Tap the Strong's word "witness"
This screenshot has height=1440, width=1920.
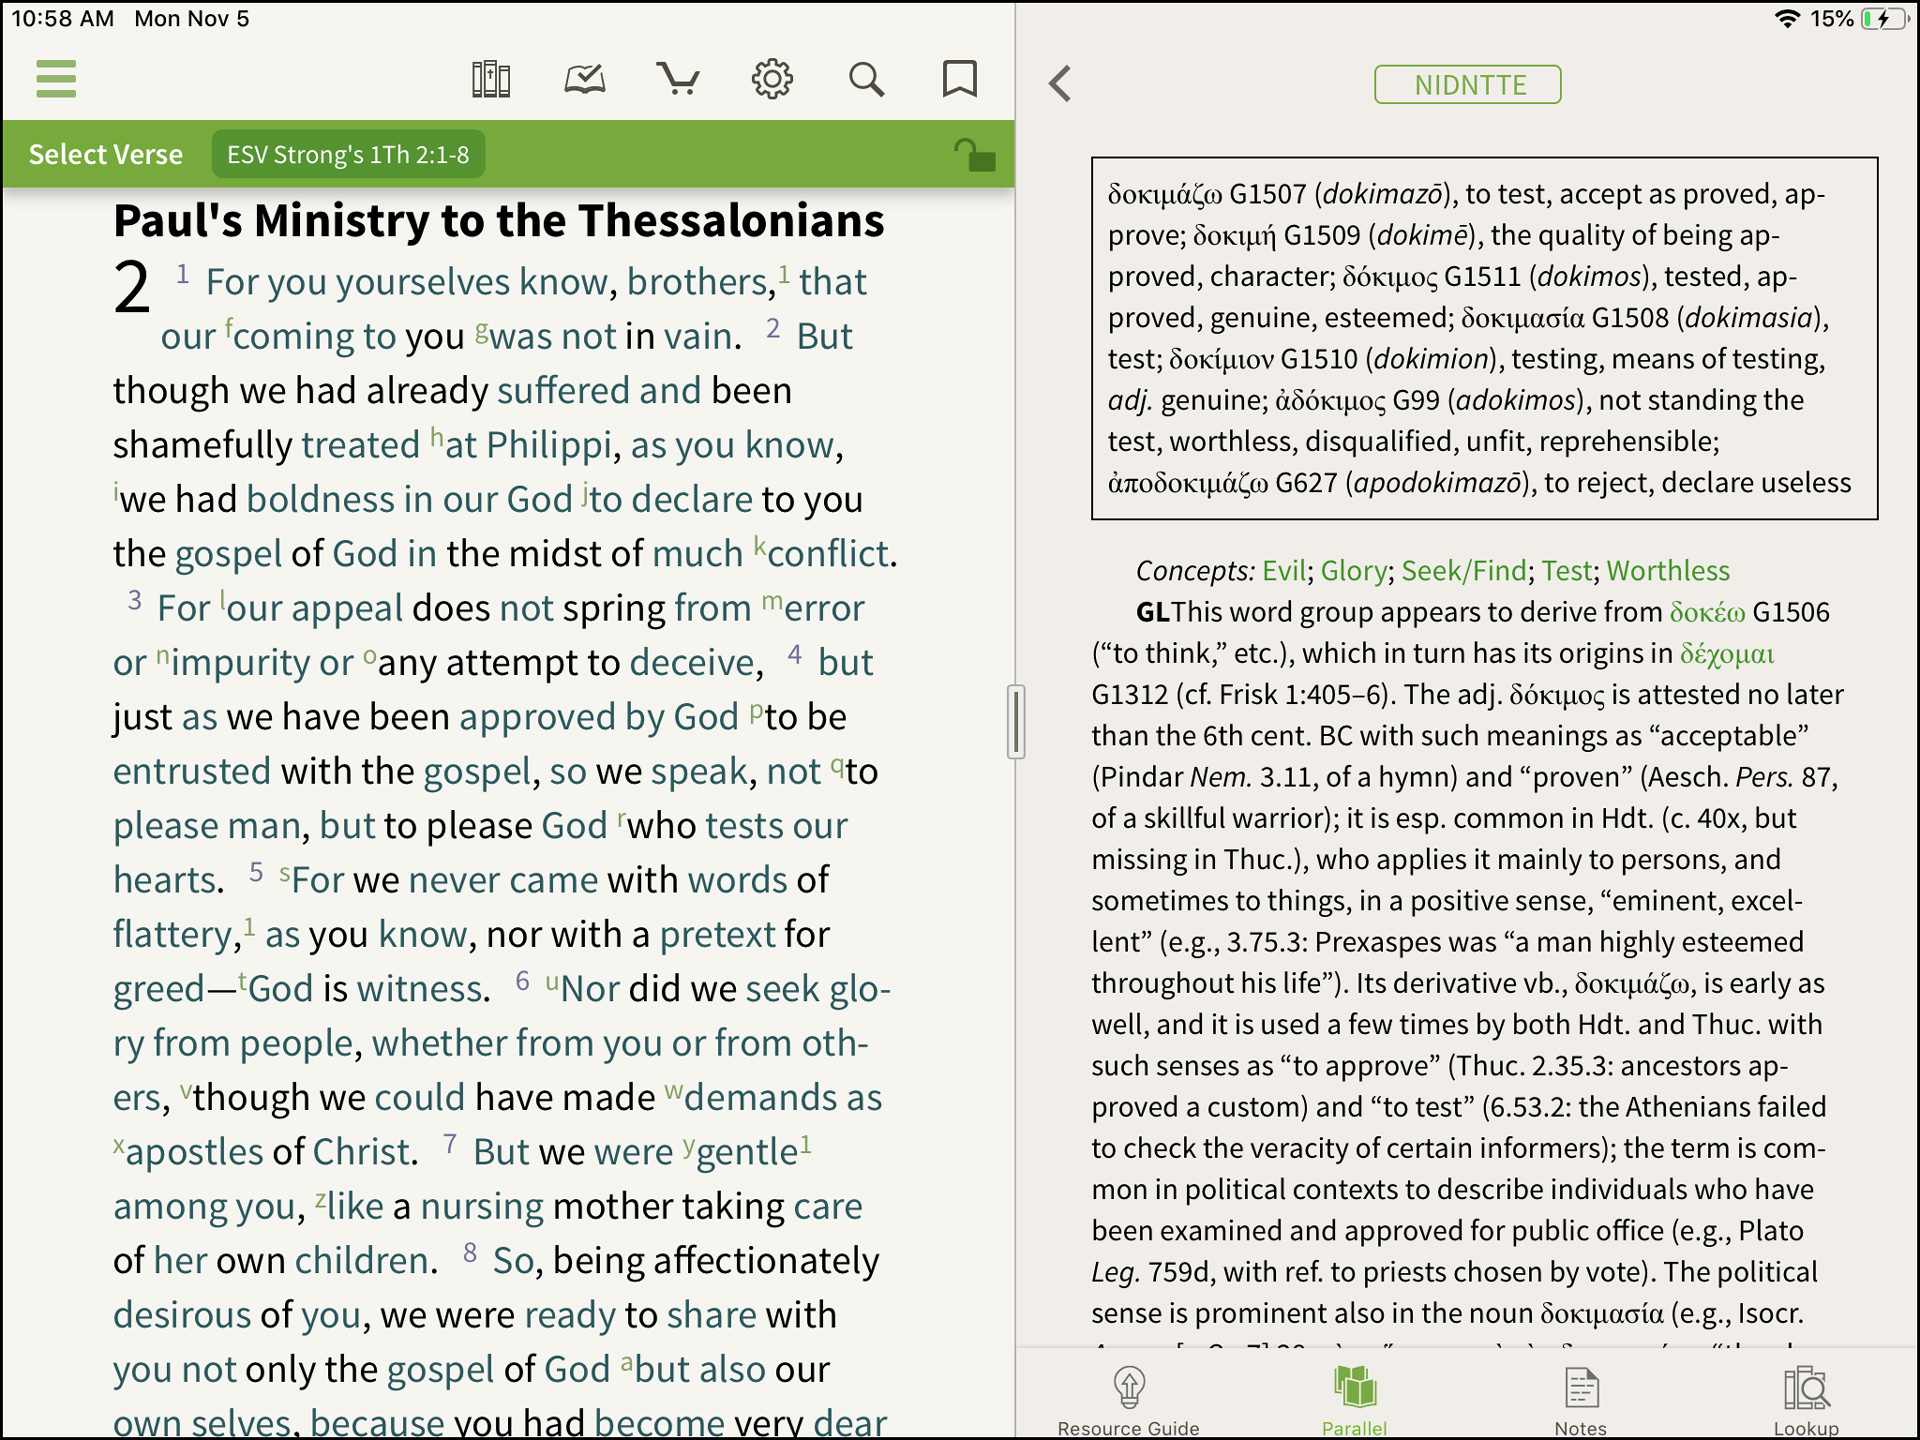coord(419,988)
